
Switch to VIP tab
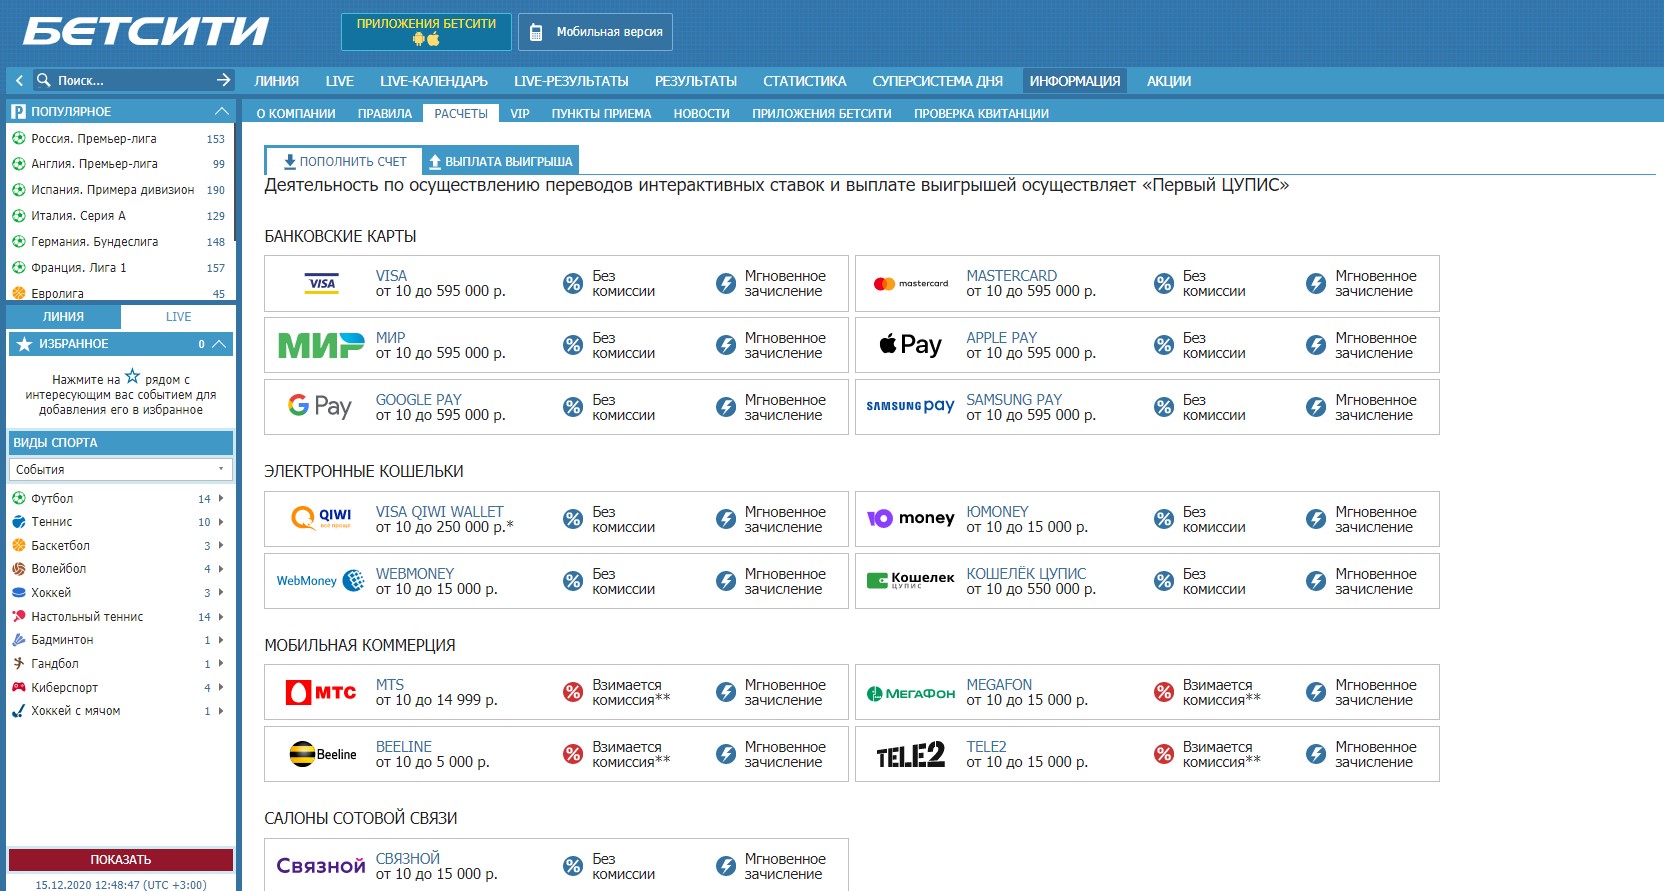coord(520,114)
